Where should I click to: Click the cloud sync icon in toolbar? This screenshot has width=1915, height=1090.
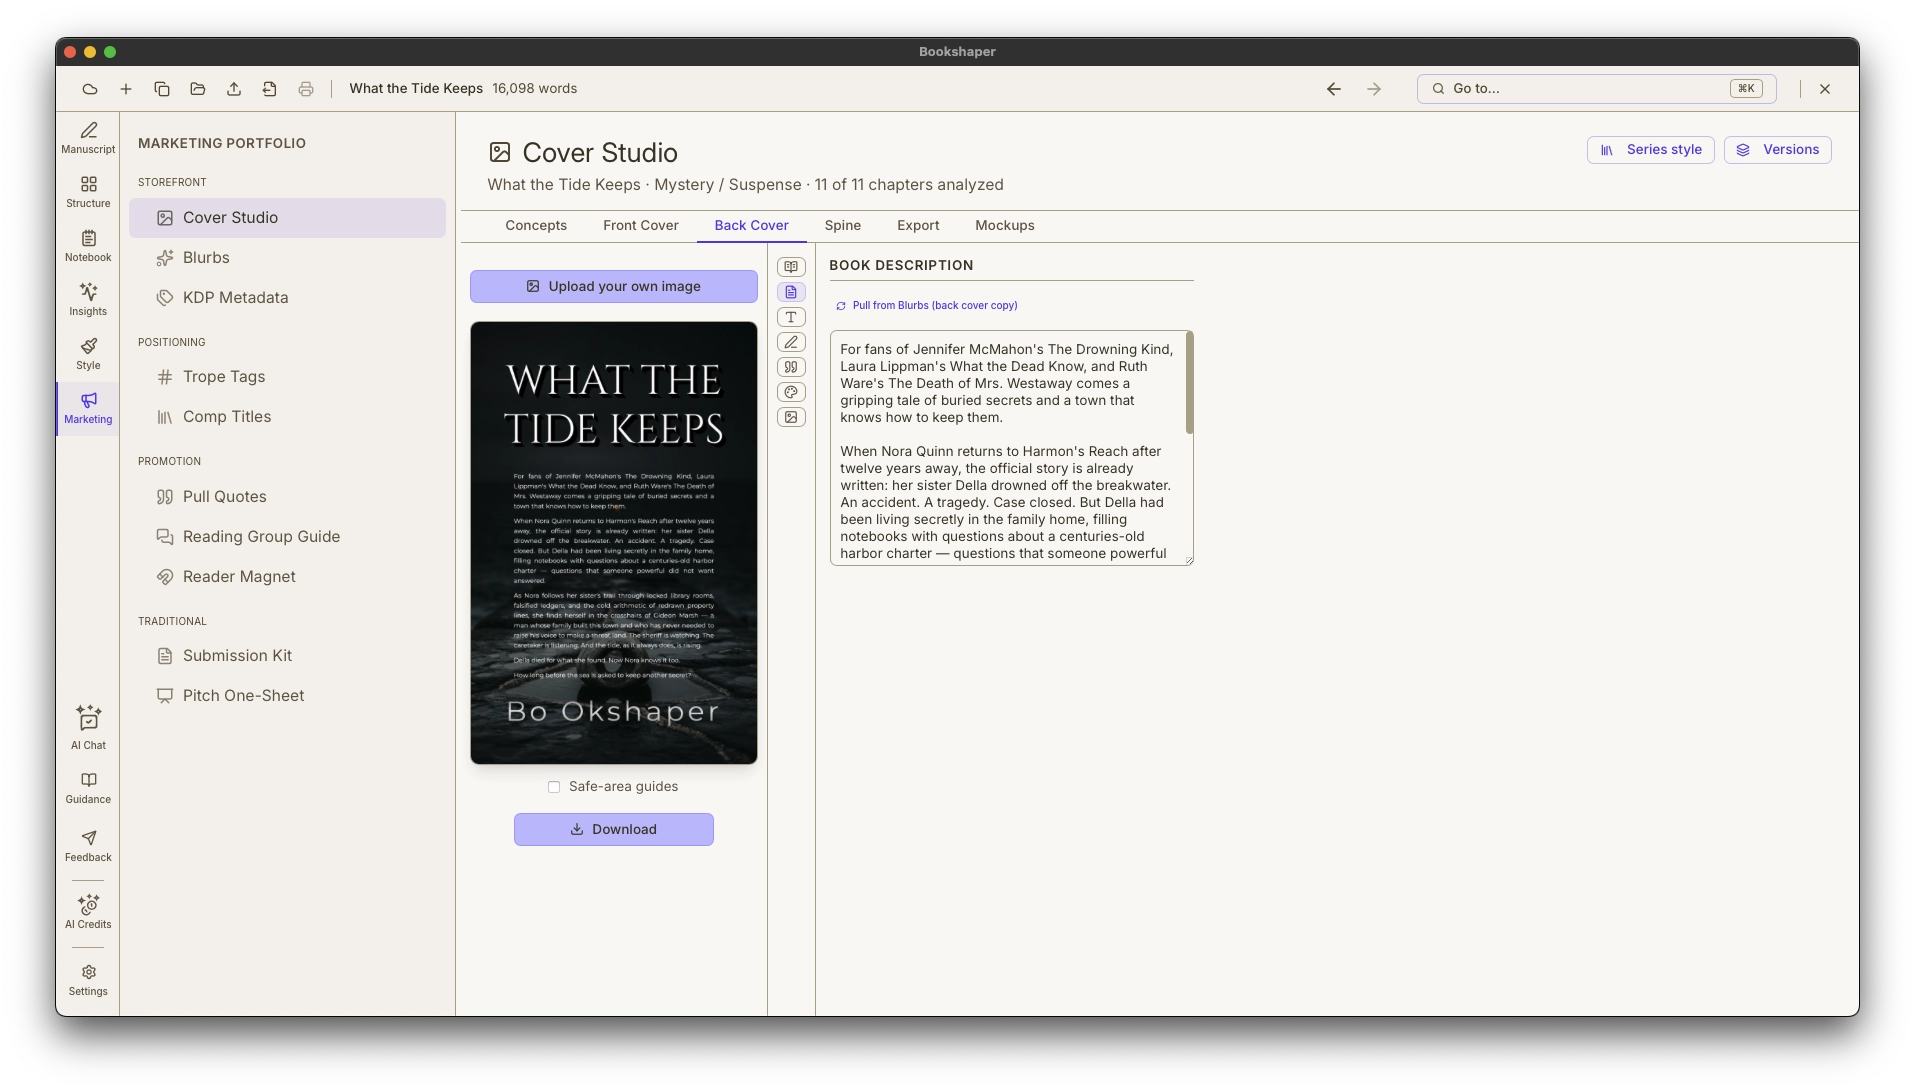(x=90, y=89)
